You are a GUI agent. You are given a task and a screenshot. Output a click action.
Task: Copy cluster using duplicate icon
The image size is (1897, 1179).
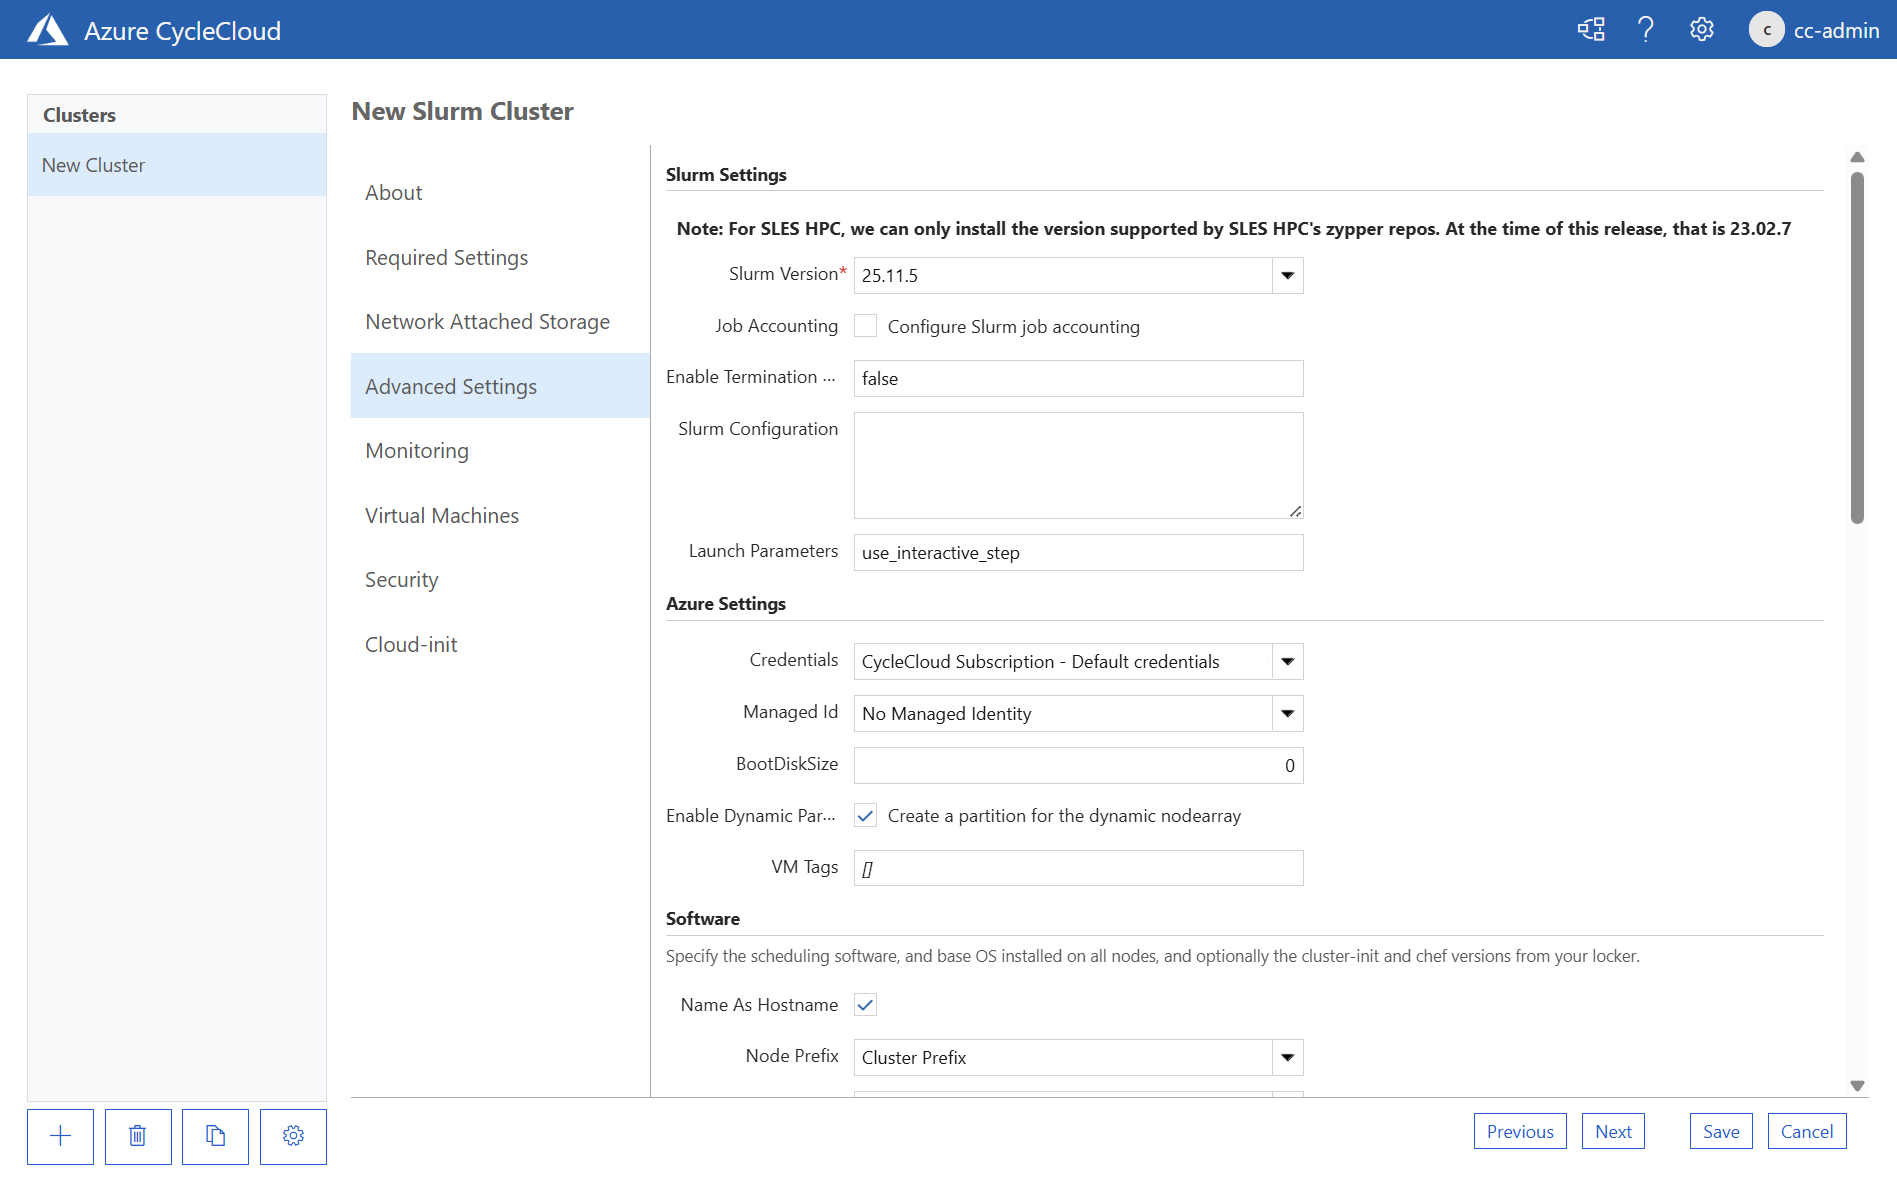(x=215, y=1136)
